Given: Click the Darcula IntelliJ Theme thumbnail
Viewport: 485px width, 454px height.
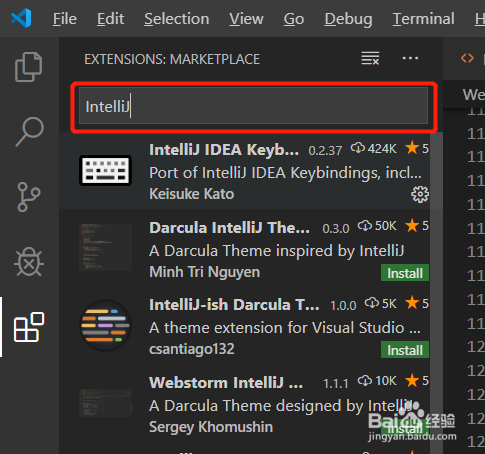Looking at the screenshot, I should point(105,247).
